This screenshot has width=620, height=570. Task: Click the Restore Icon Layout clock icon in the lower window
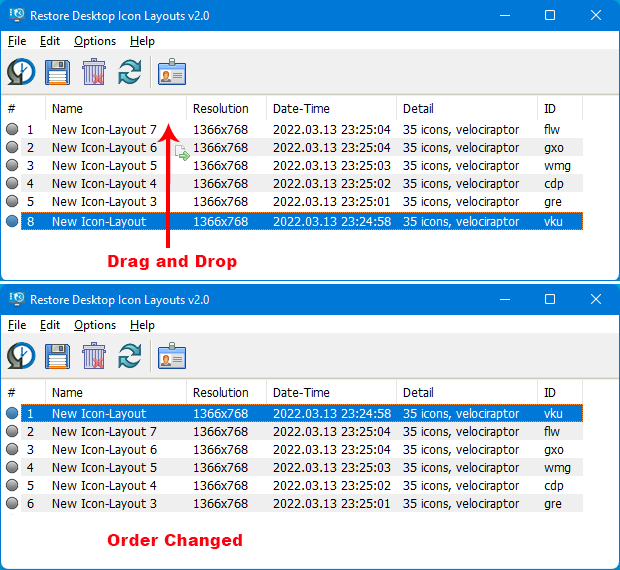(x=21, y=356)
